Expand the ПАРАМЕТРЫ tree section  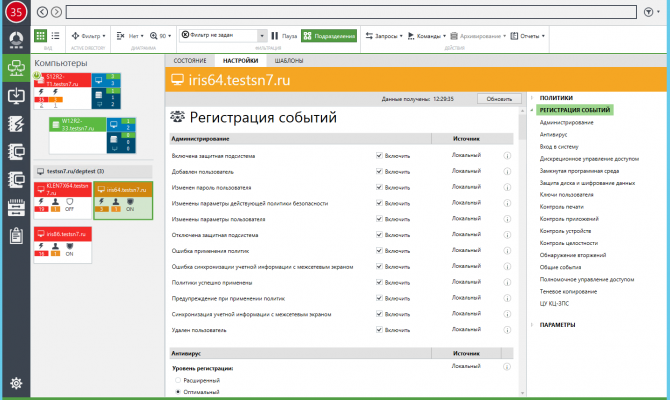coord(532,325)
